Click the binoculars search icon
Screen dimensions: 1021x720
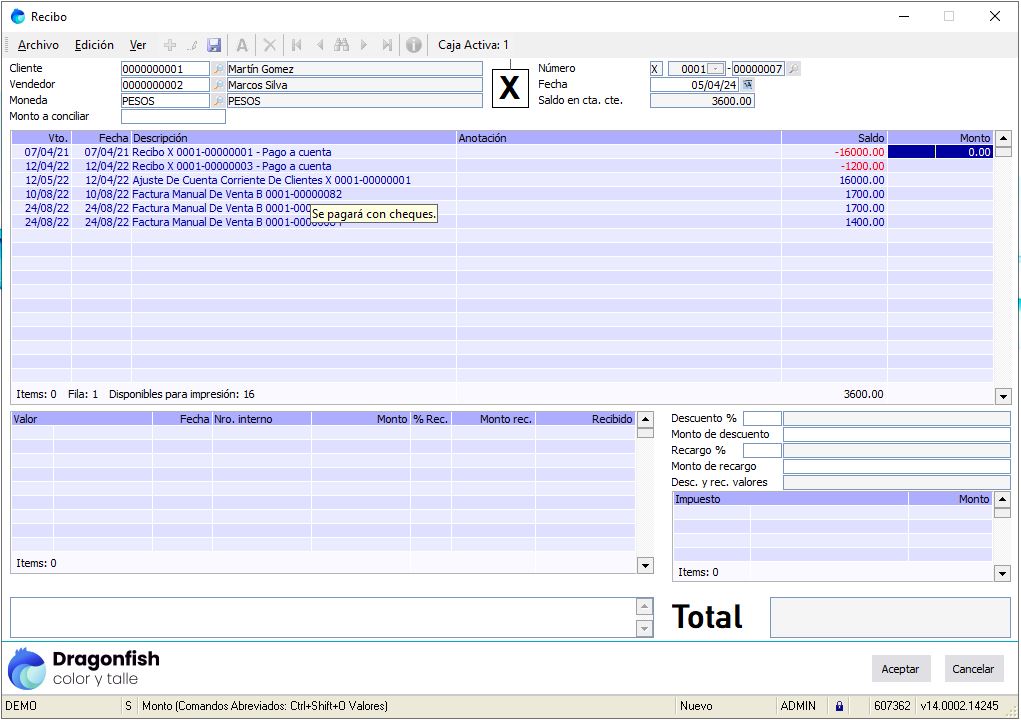[341, 45]
